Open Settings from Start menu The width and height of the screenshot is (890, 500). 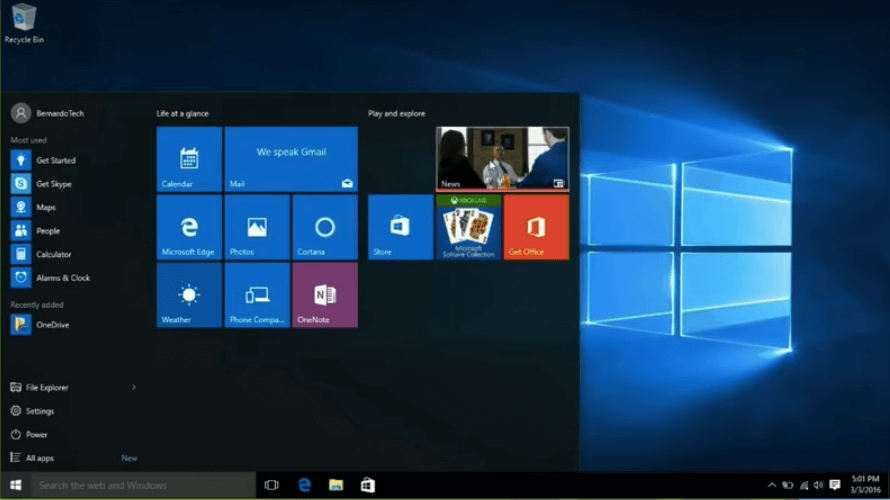pyautogui.click(x=40, y=411)
